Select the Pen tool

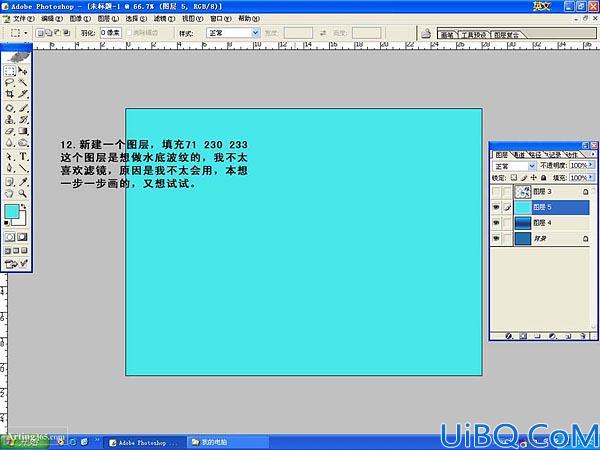10,168
